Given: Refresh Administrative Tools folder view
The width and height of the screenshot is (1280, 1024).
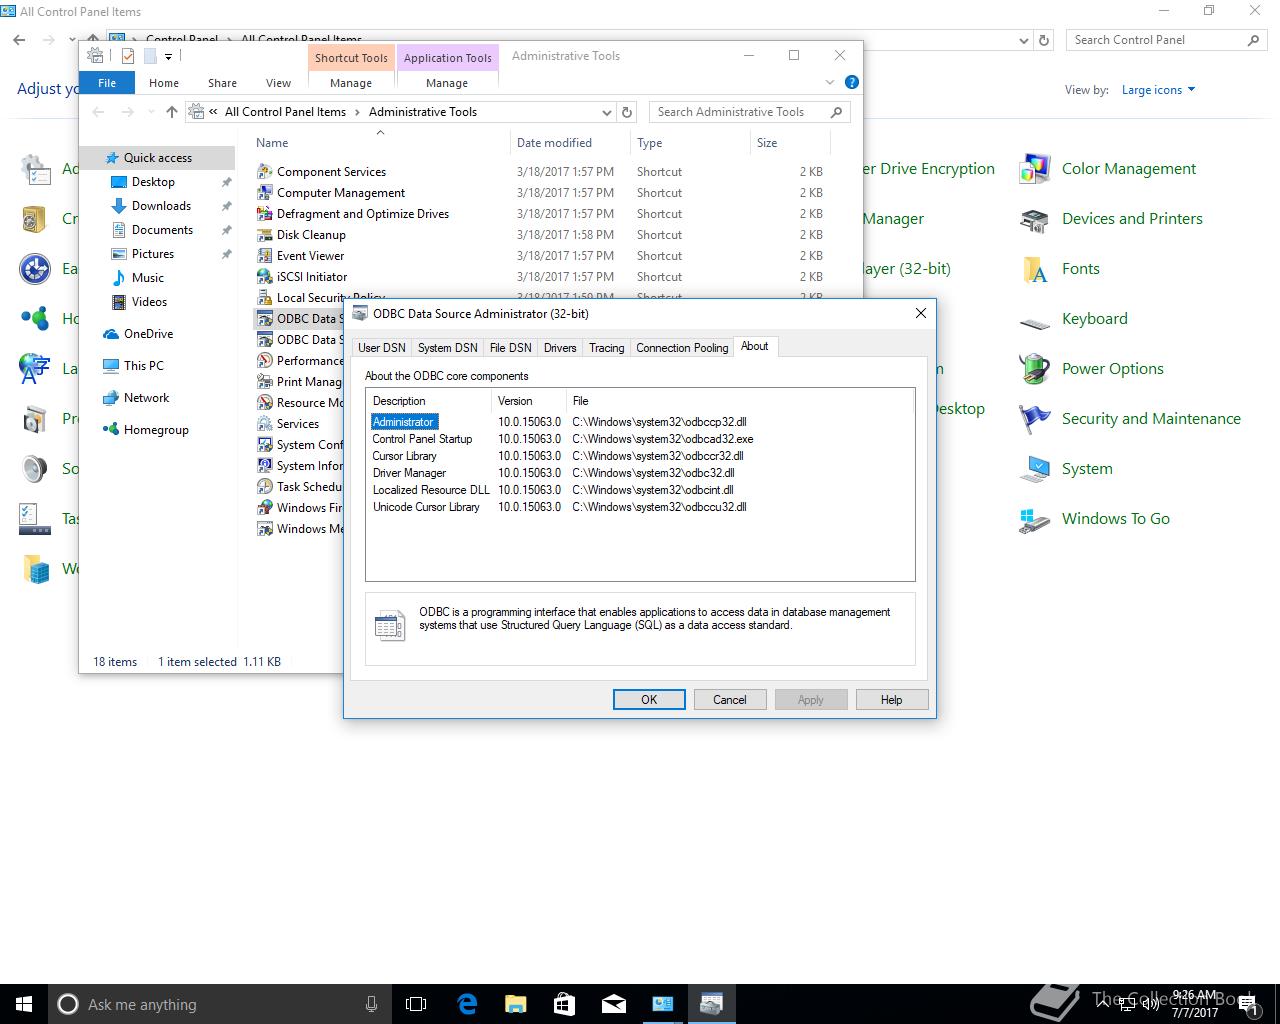Looking at the screenshot, I should click(x=627, y=112).
